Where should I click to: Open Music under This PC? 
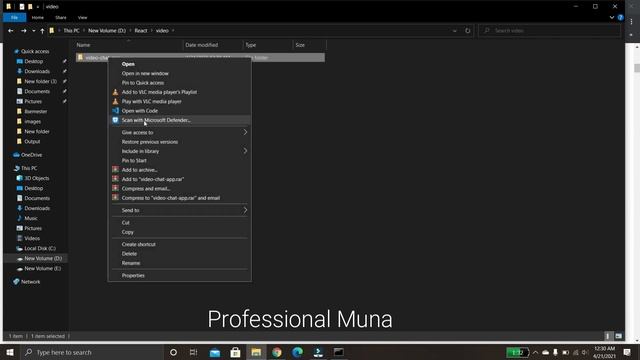[31, 218]
